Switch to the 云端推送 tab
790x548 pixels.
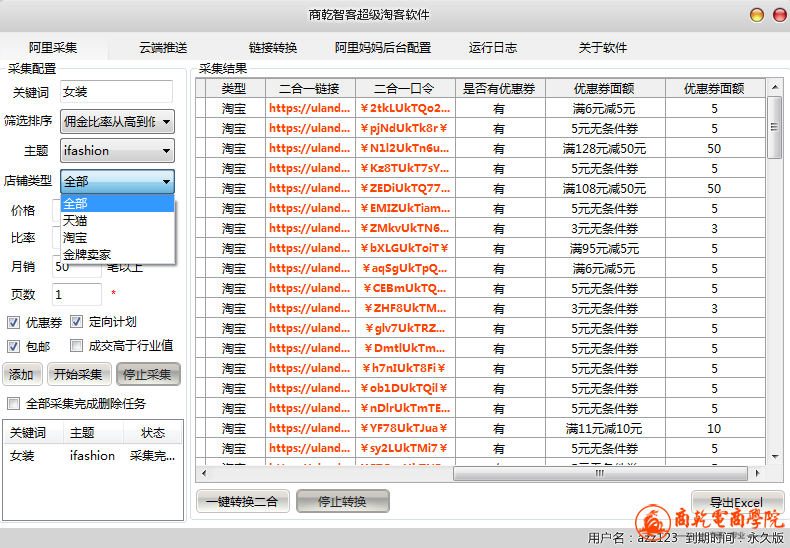point(163,47)
